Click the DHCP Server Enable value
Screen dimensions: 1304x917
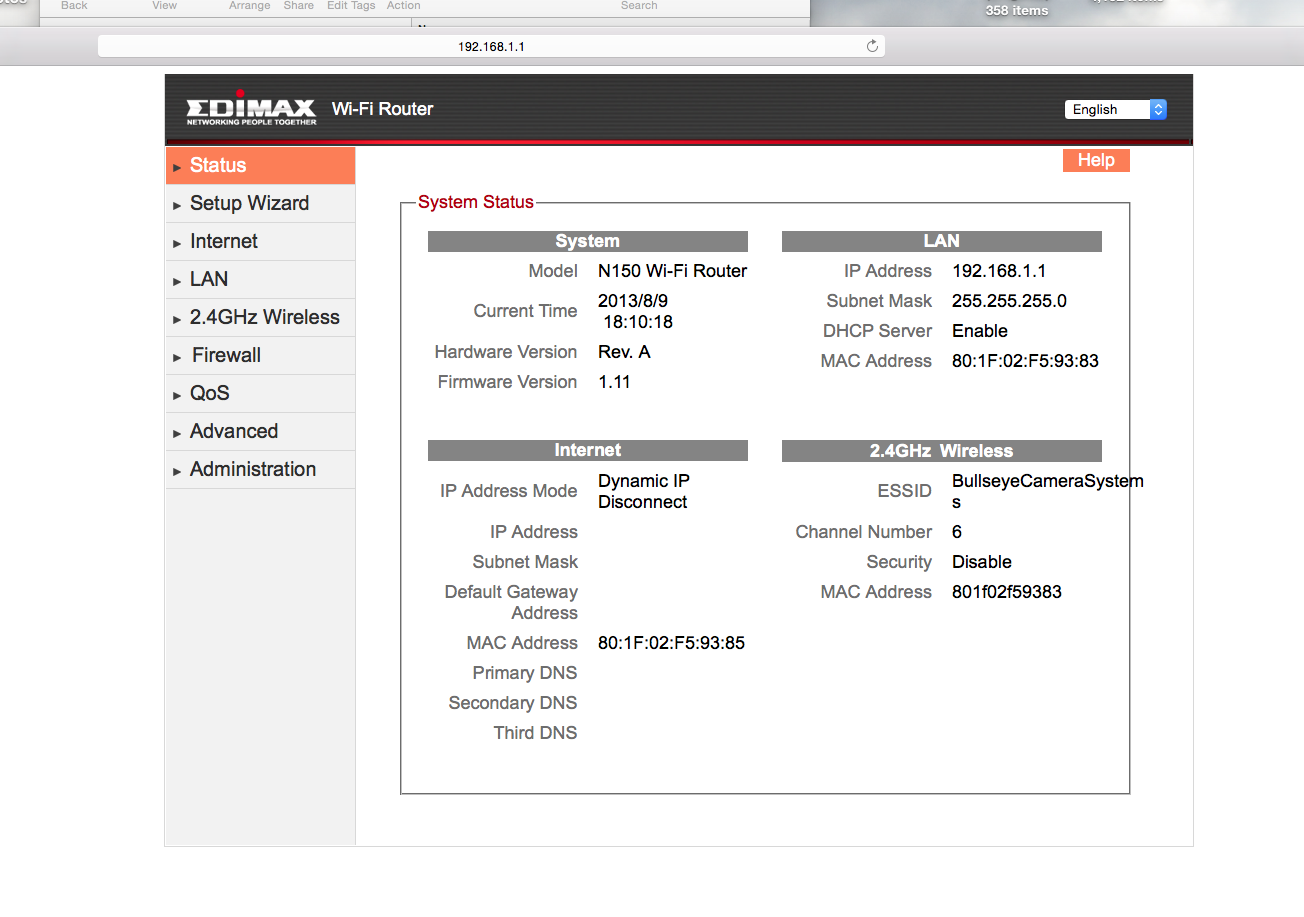tap(980, 331)
